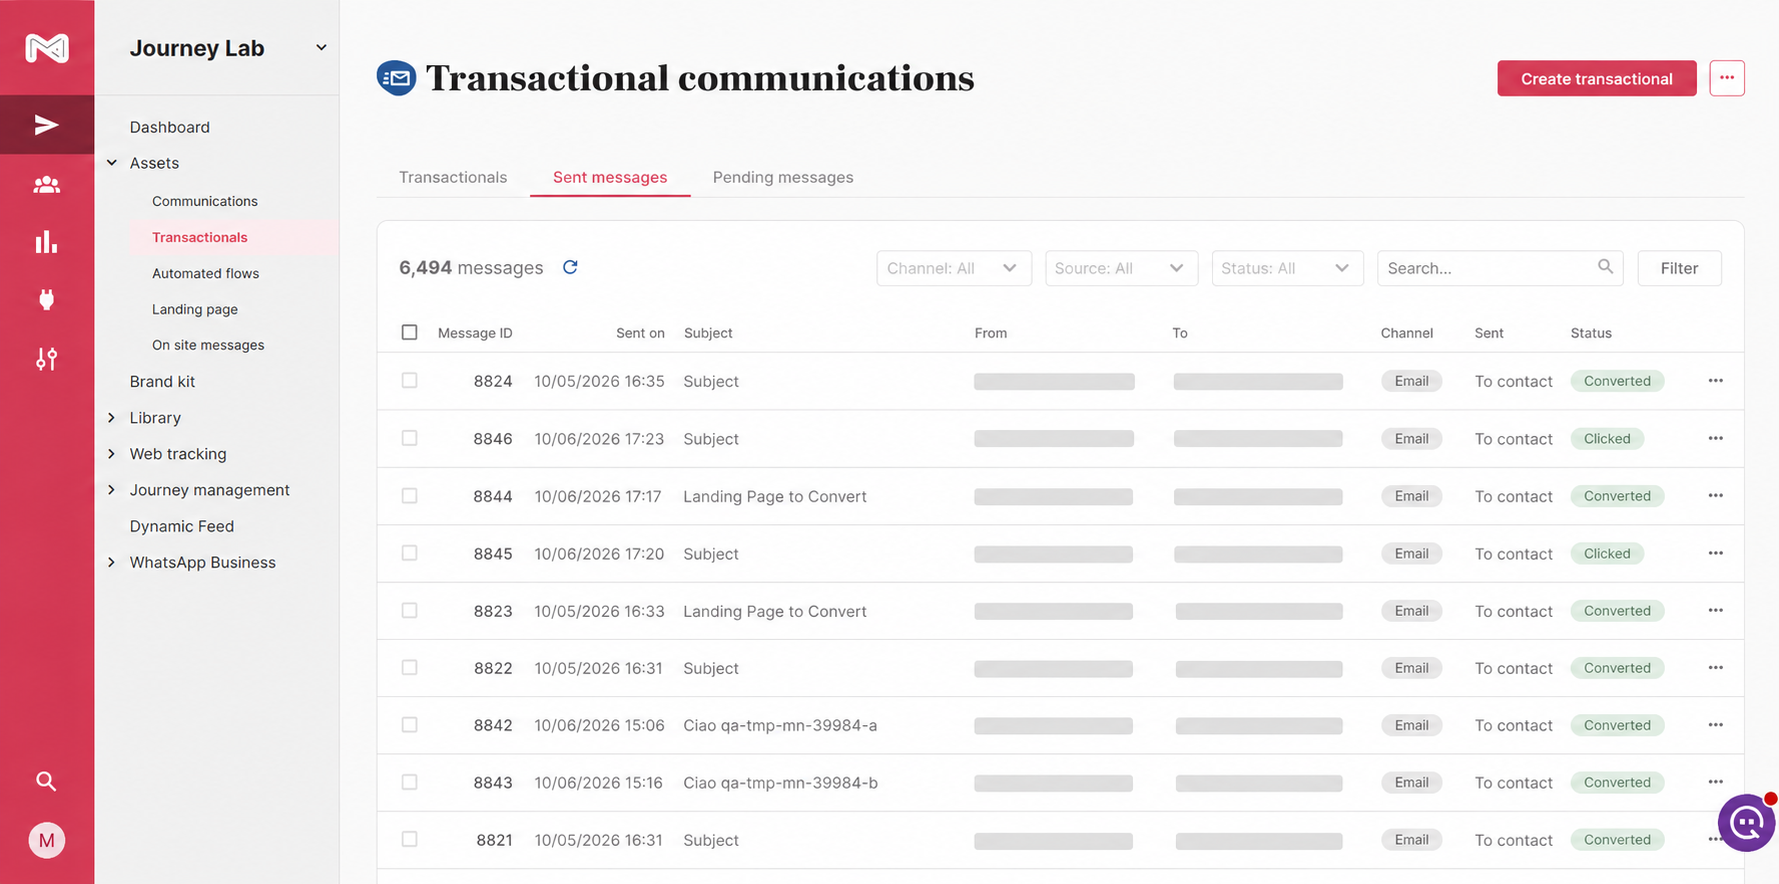Open the user avatar M
Viewport: 1779px width, 884px height.
[47, 840]
